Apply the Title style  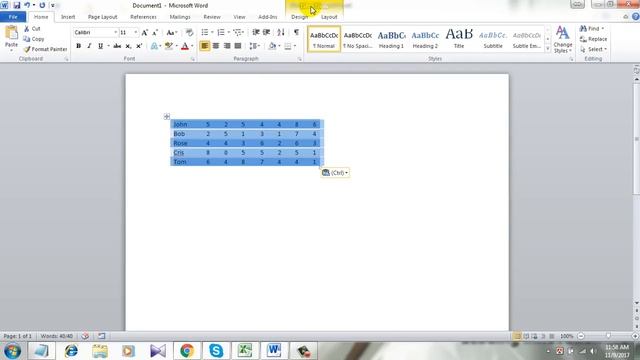pyautogui.click(x=459, y=39)
